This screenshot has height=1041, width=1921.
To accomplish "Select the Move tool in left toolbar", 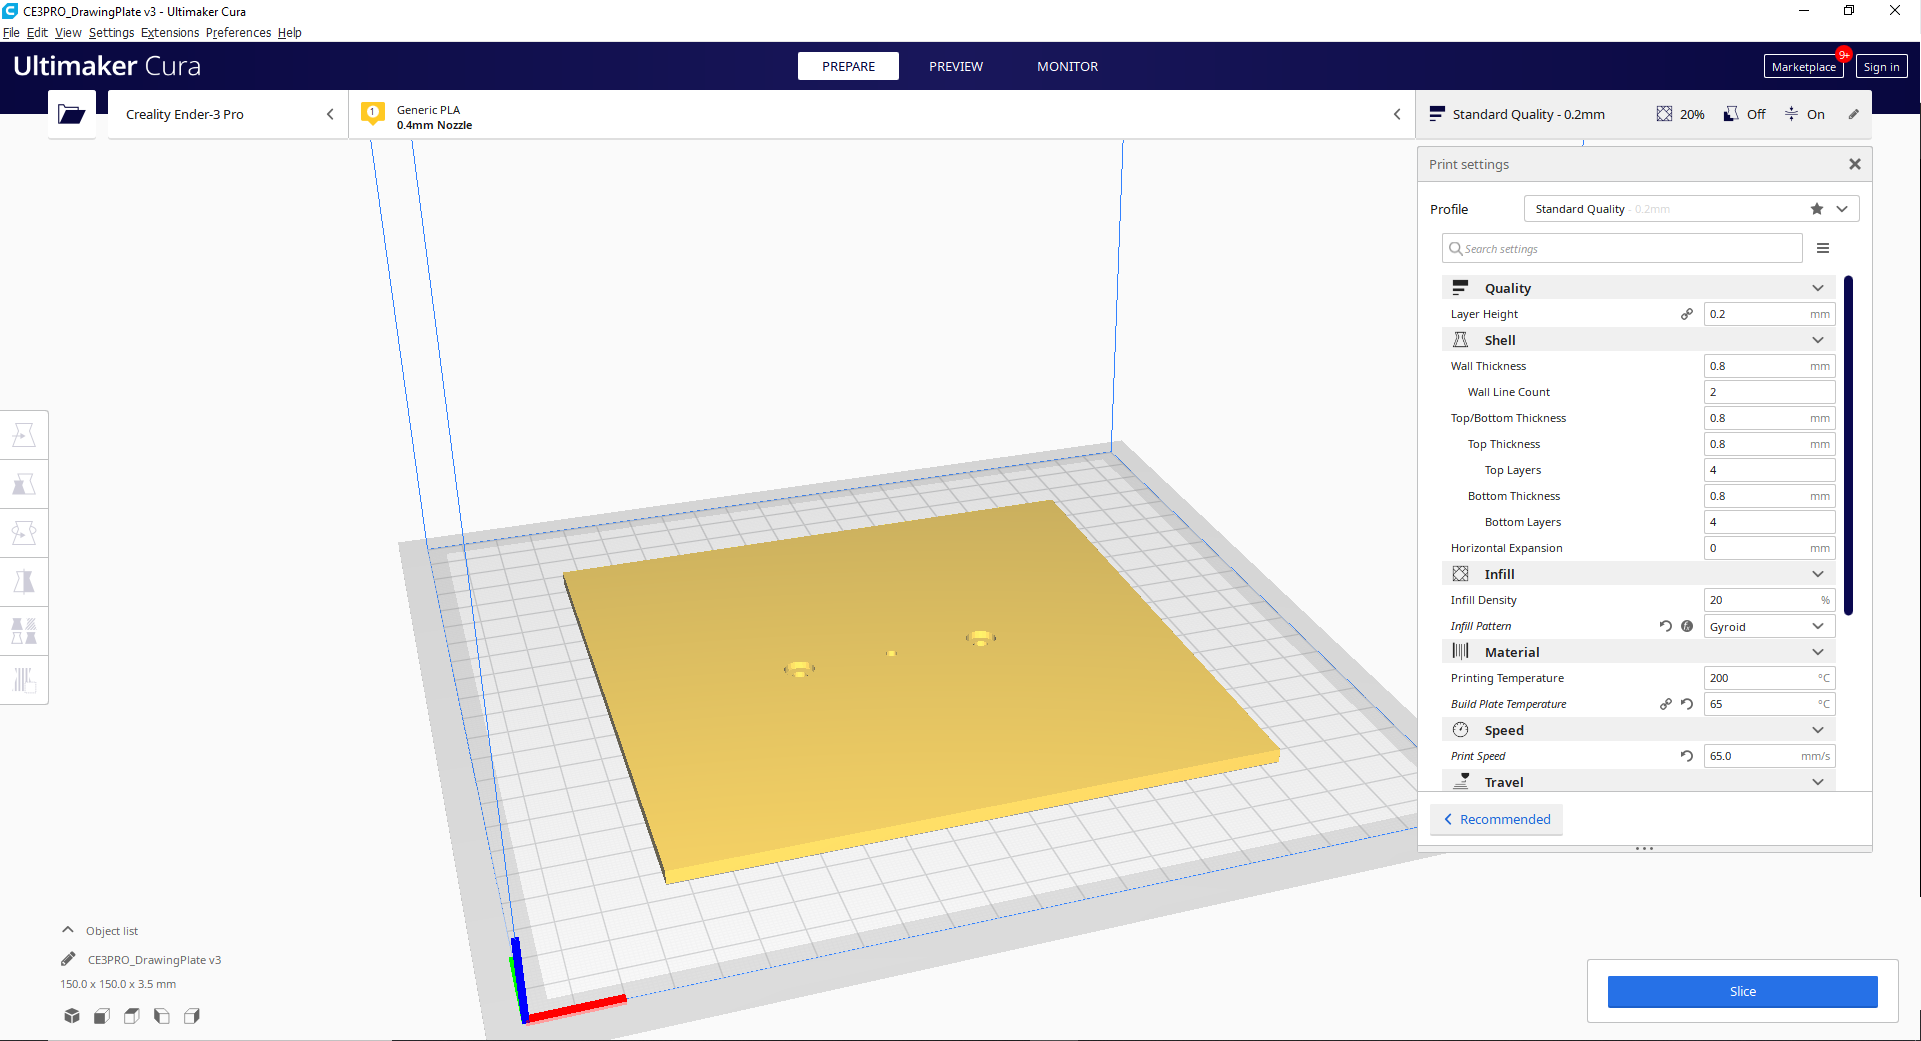I will (x=24, y=435).
